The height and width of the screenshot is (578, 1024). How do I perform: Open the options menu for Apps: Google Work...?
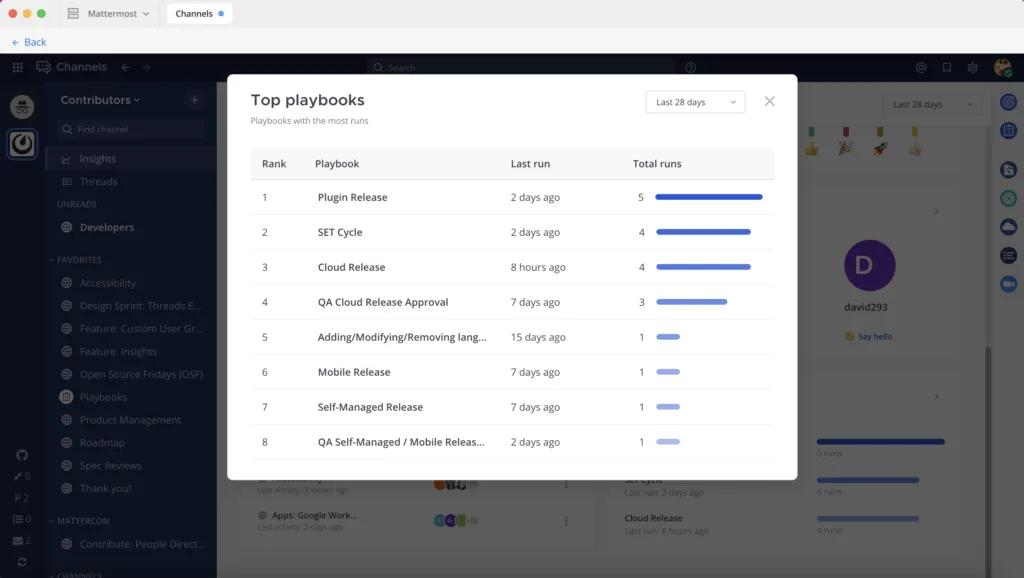click(x=566, y=521)
